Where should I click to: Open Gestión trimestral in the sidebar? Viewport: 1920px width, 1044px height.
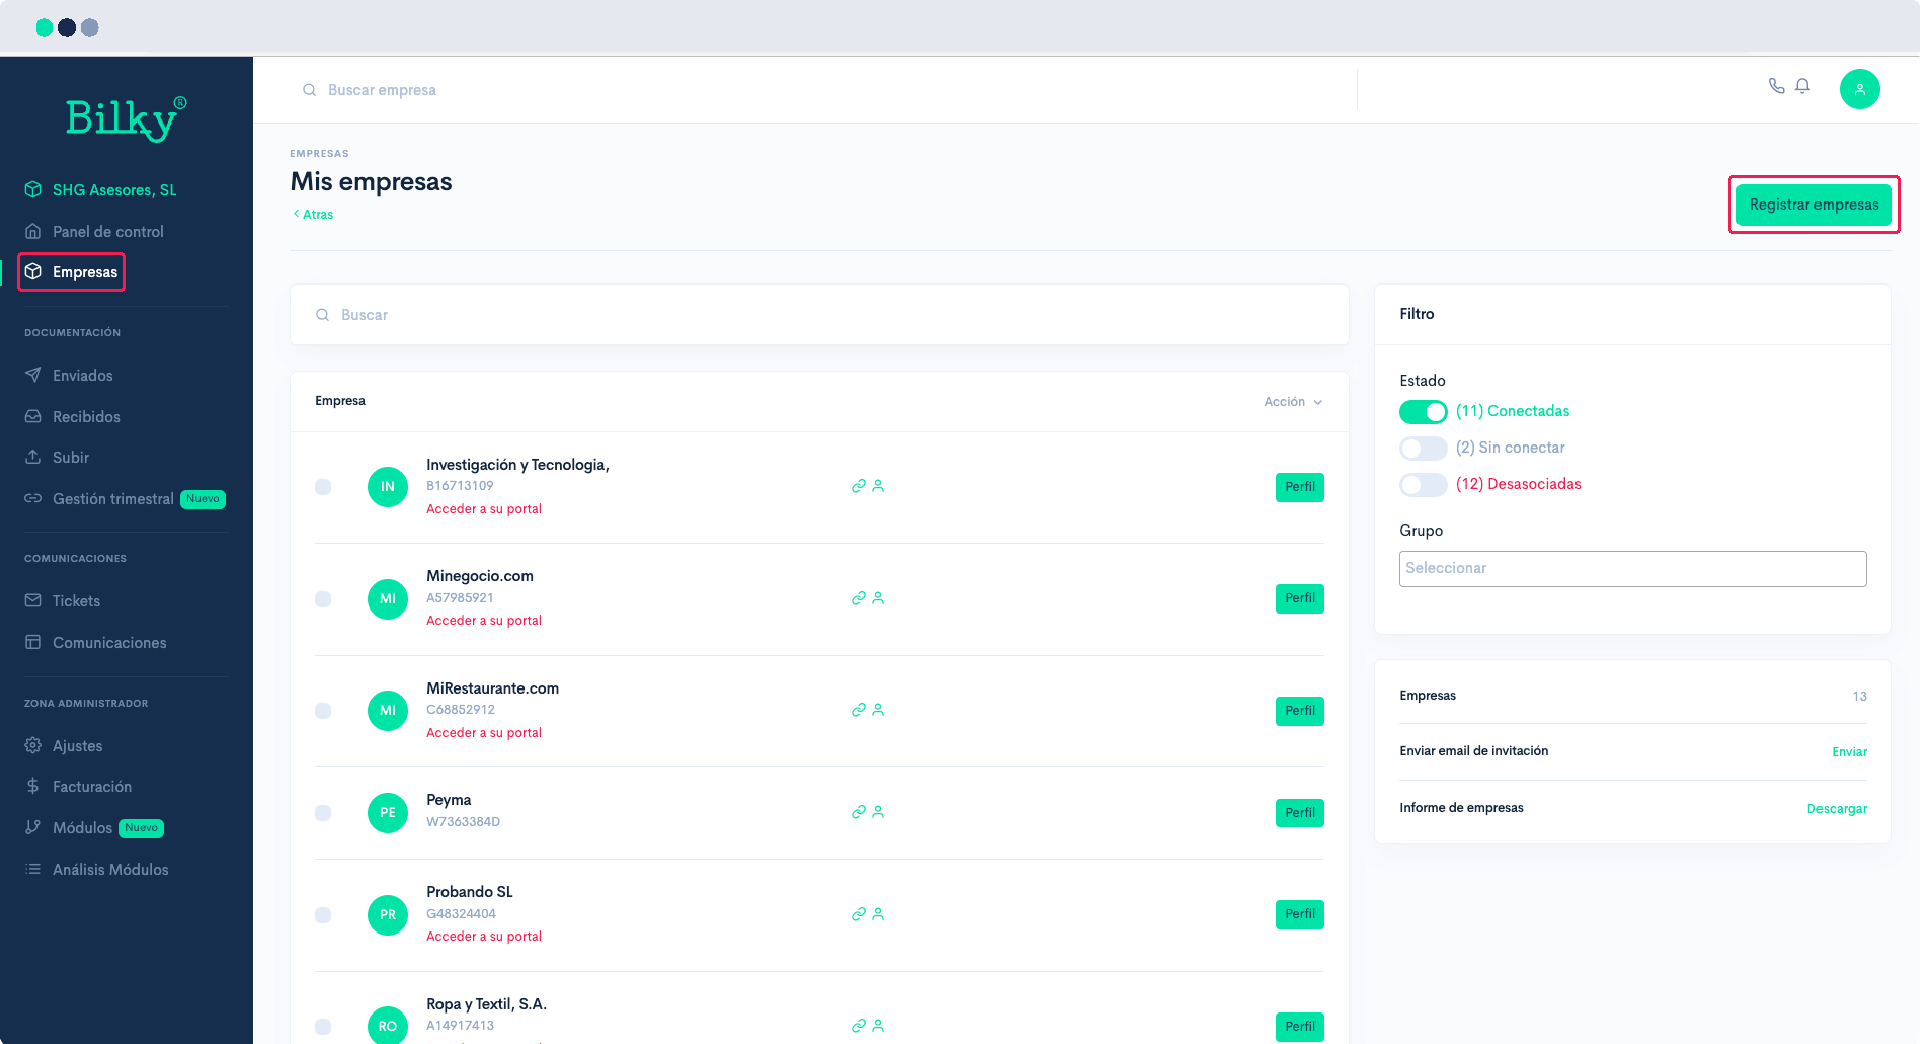coord(113,499)
